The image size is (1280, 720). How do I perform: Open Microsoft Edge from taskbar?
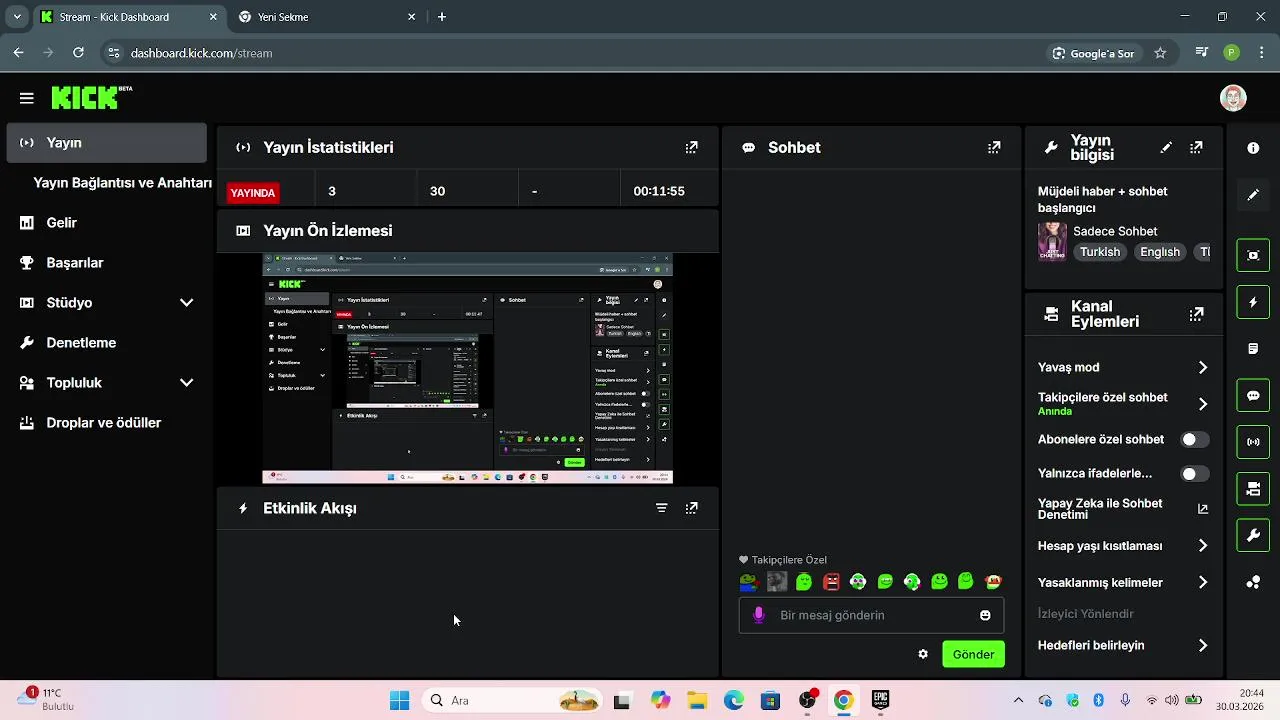click(734, 700)
